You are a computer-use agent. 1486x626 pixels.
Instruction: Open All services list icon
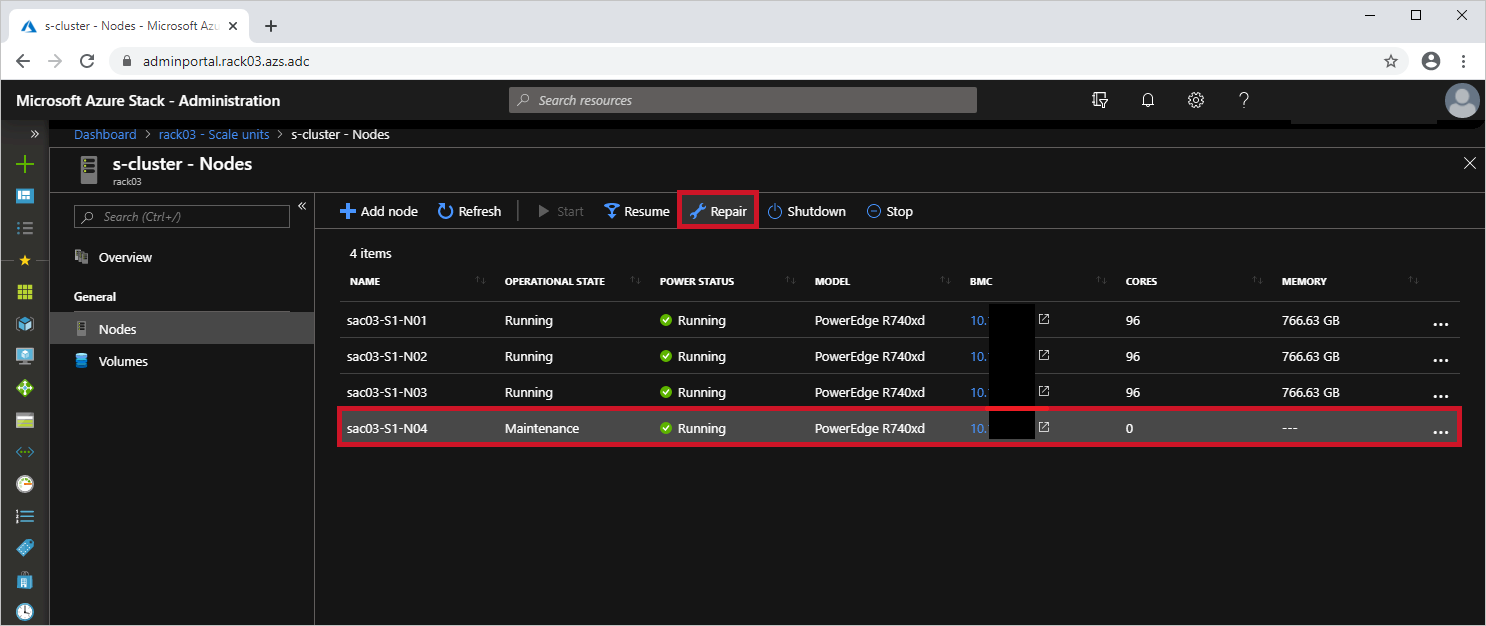click(x=25, y=228)
